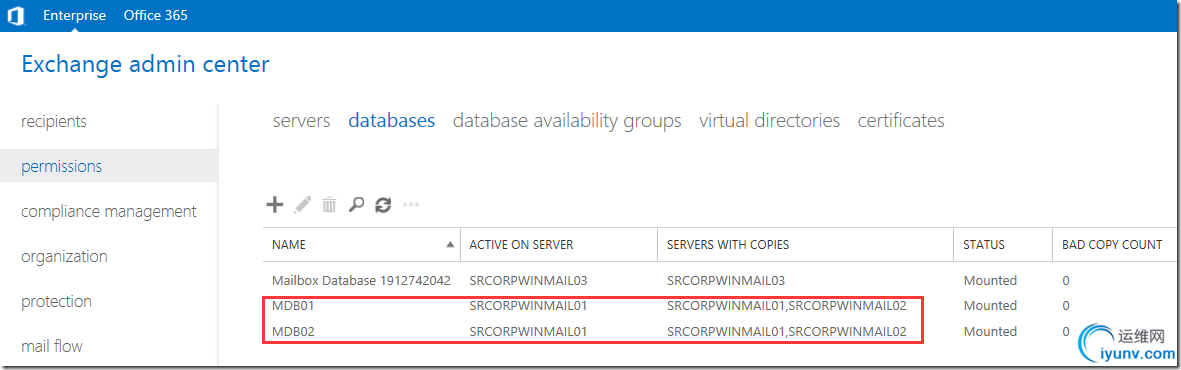Open the virtual directories tab
This screenshot has width=1181, height=370.
[769, 121]
